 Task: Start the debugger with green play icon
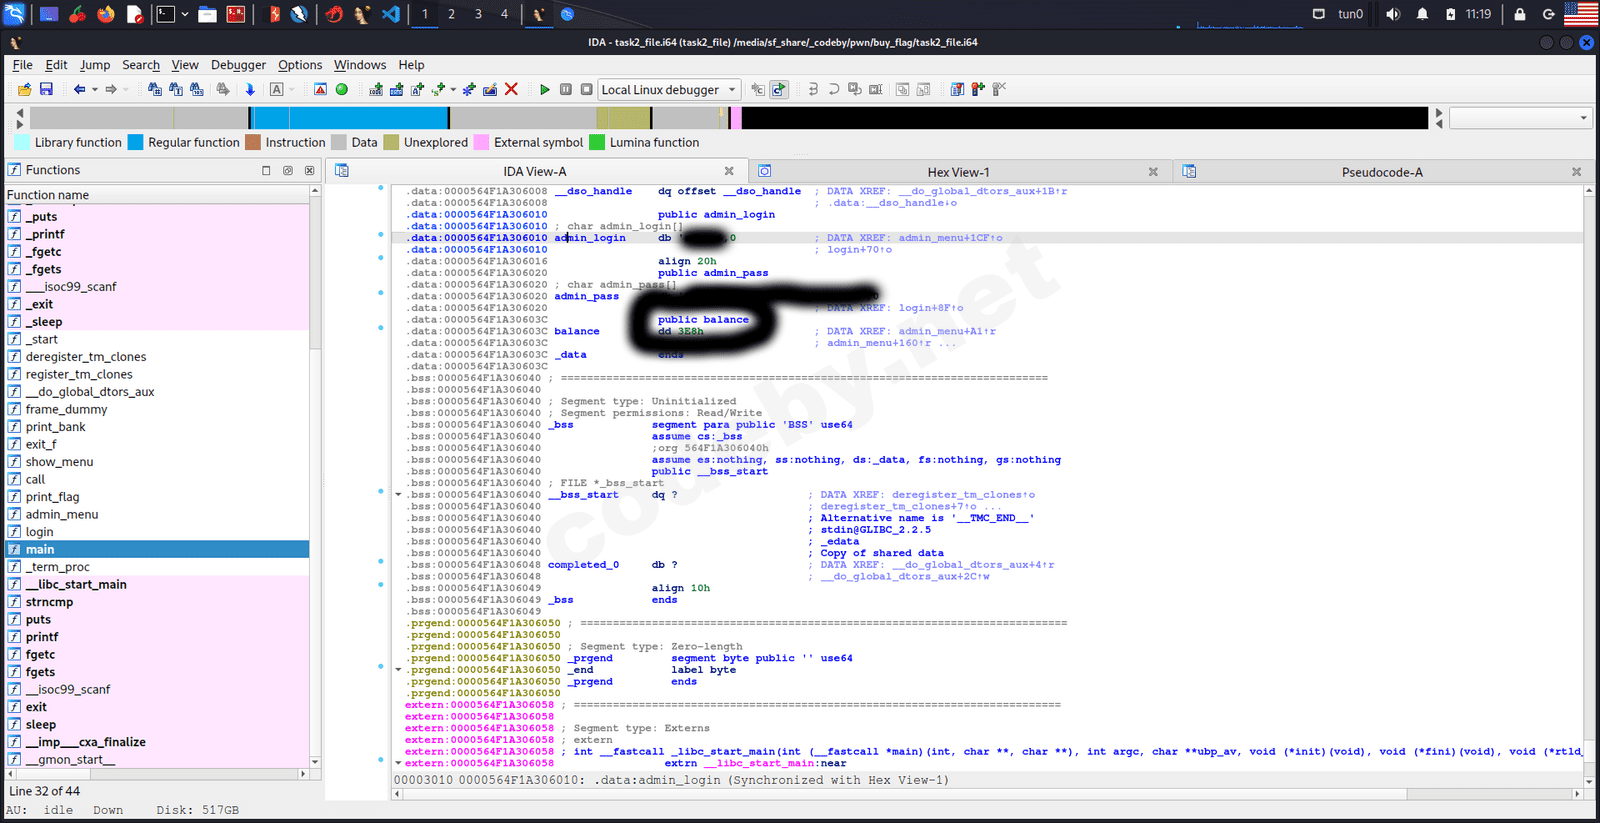pyautogui.click(x=545, y=90)
